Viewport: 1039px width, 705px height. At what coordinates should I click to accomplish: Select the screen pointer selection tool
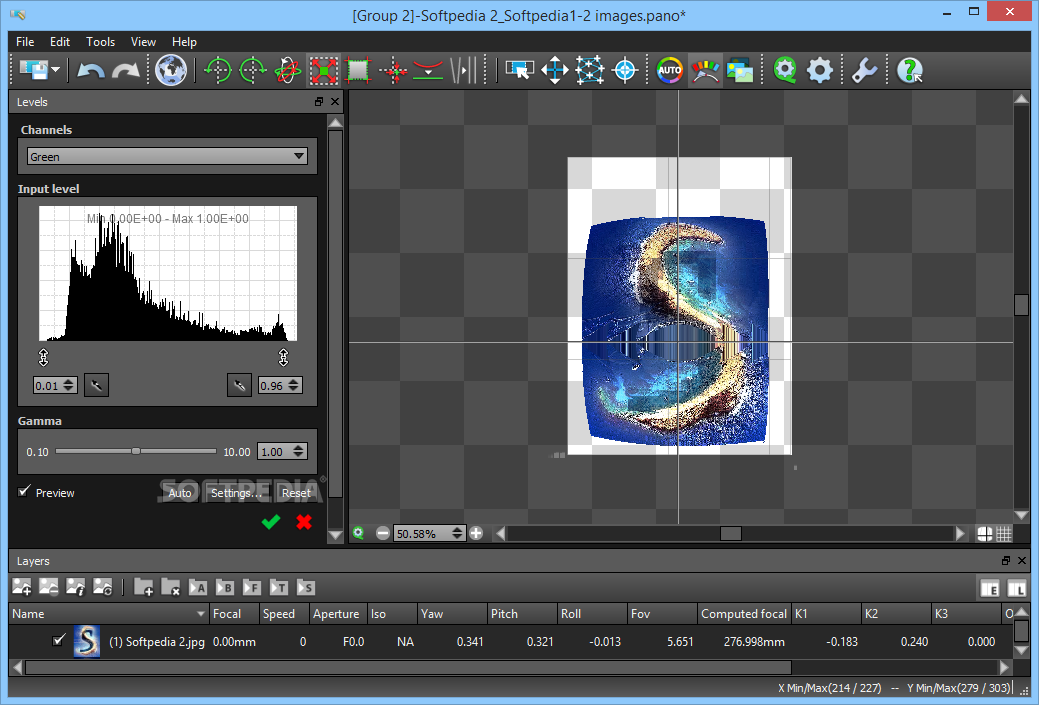(520, 70)
